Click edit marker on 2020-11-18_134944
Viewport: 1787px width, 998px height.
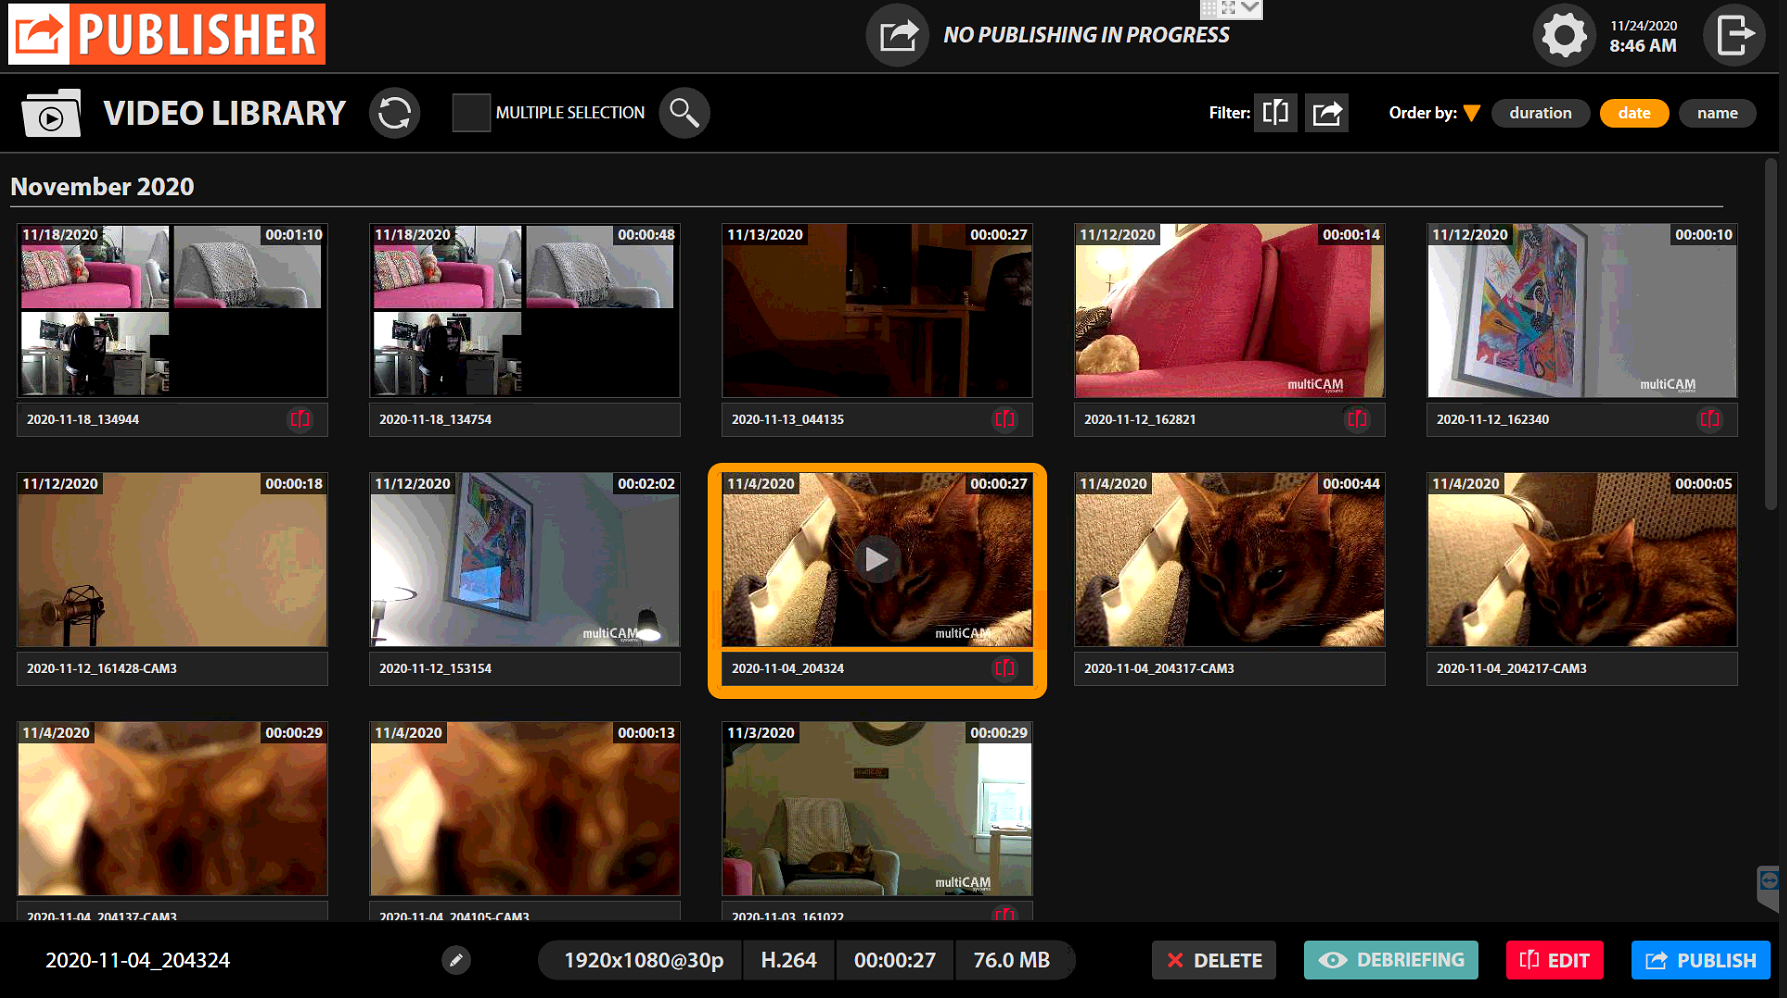[x=301, y=419]
